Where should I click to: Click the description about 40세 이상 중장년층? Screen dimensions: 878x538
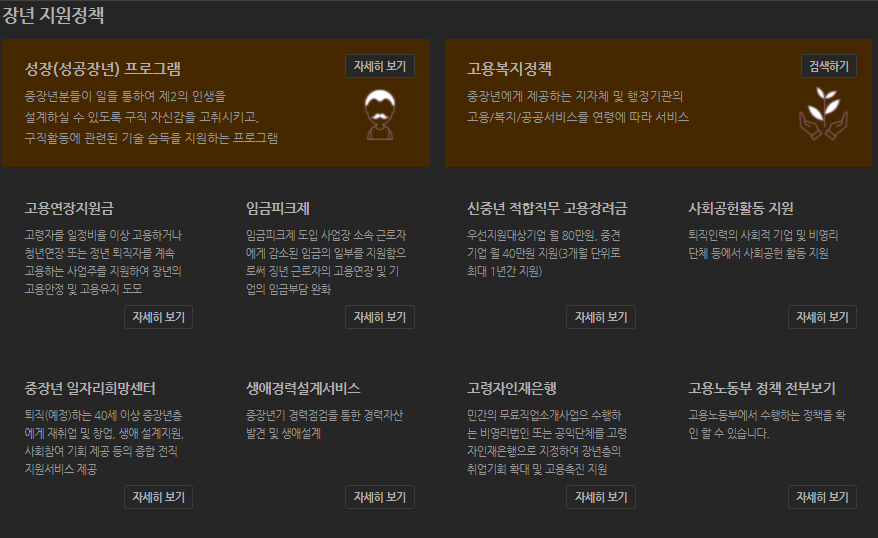pyautogui.click(x=104, y=442)
